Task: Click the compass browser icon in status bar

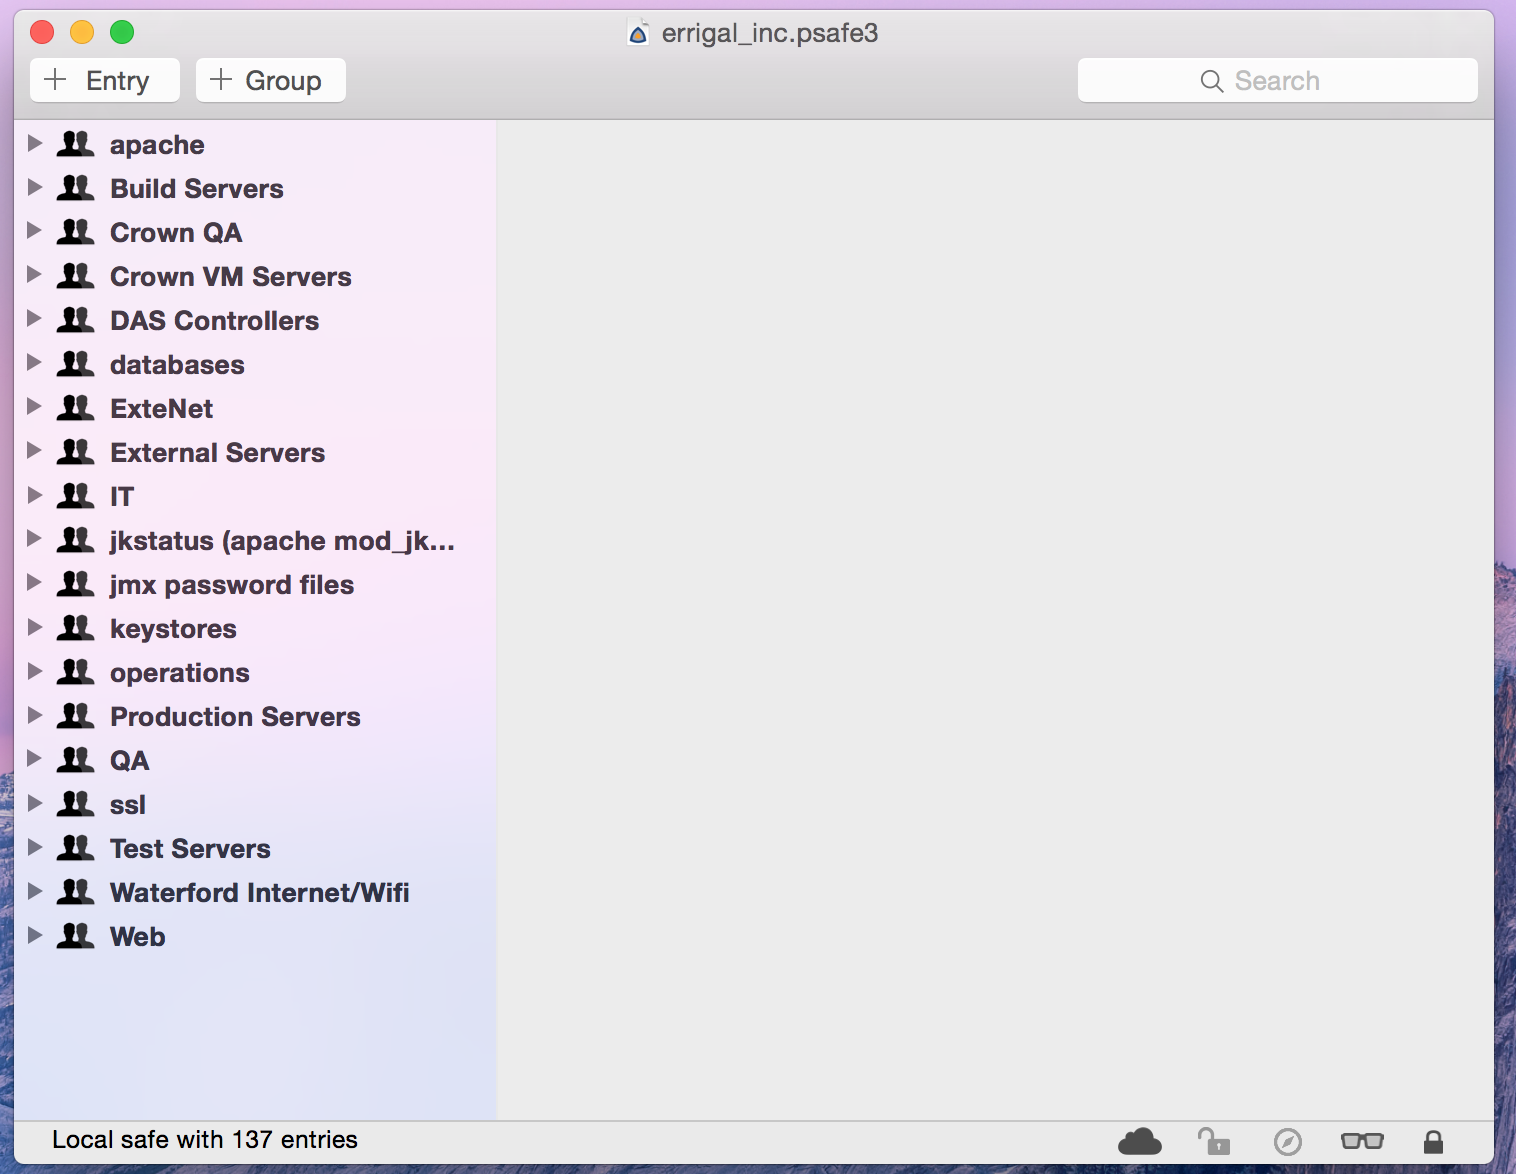Action: [1287, 1141]
